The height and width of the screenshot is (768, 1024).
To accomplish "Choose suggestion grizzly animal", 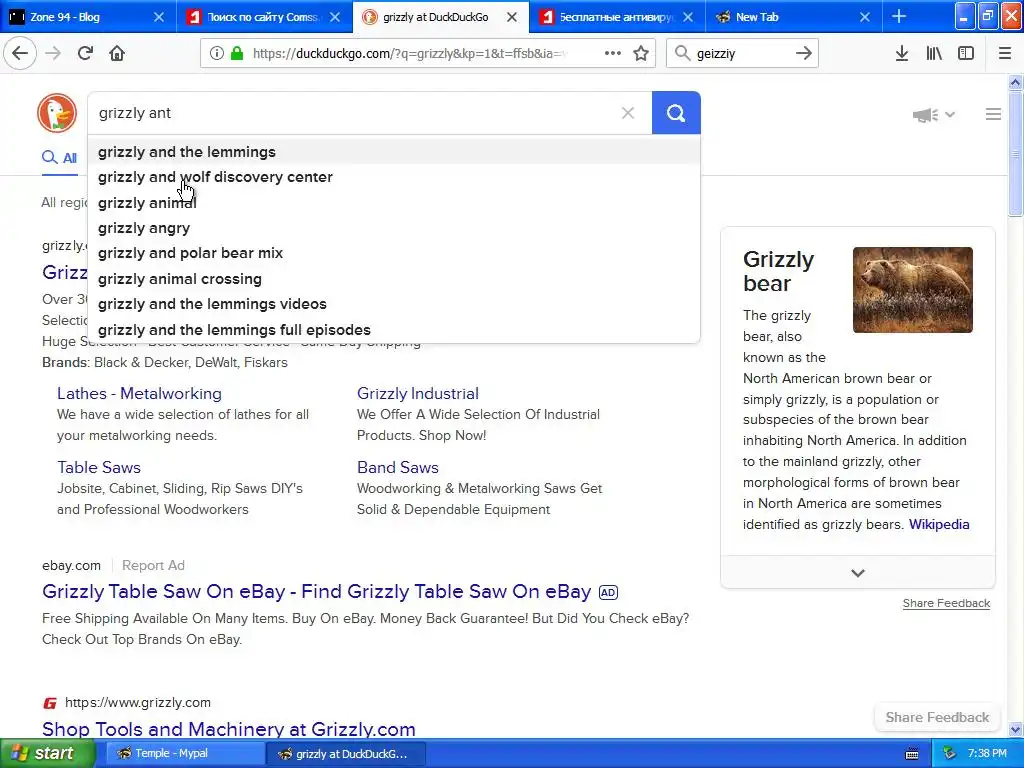I will point(394,203).
